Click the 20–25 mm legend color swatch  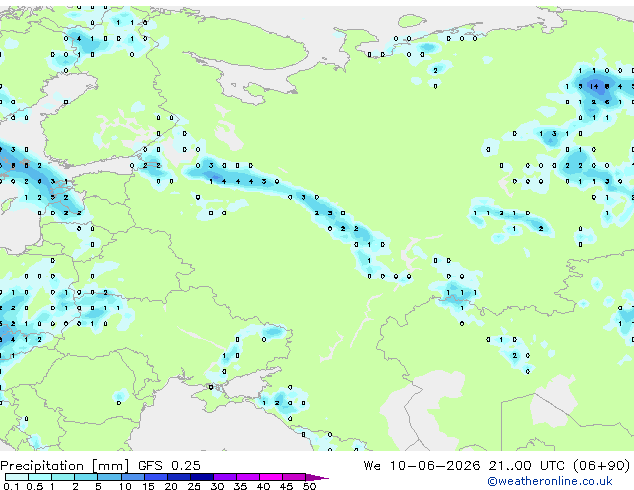(x=178, y=477)
